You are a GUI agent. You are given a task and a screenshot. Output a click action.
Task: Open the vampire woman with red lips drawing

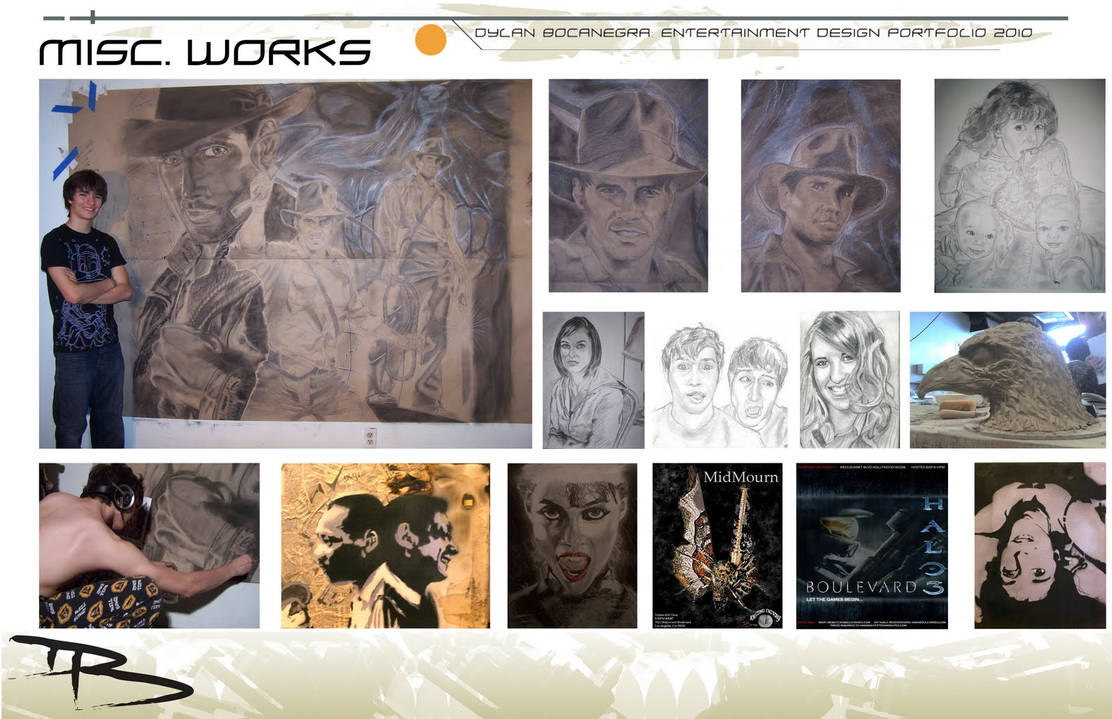coord(572,545)
